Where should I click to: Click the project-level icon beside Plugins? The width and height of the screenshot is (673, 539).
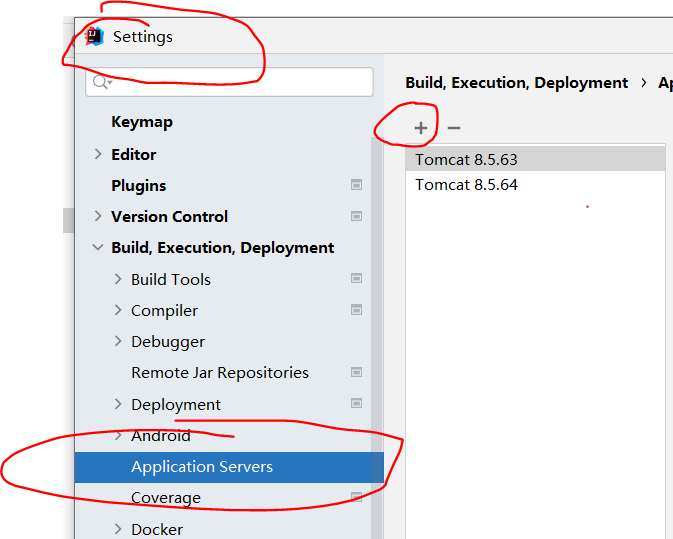(x=356, y=185)
